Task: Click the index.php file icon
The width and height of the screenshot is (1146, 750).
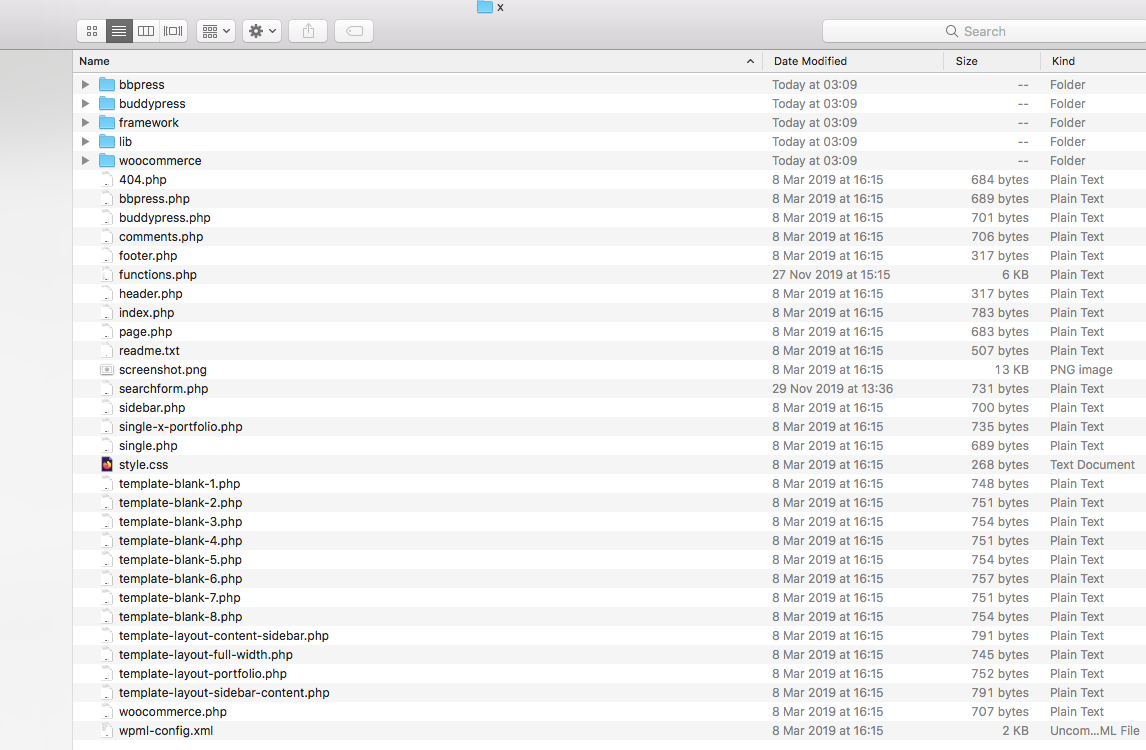Action: click(107, 313)
